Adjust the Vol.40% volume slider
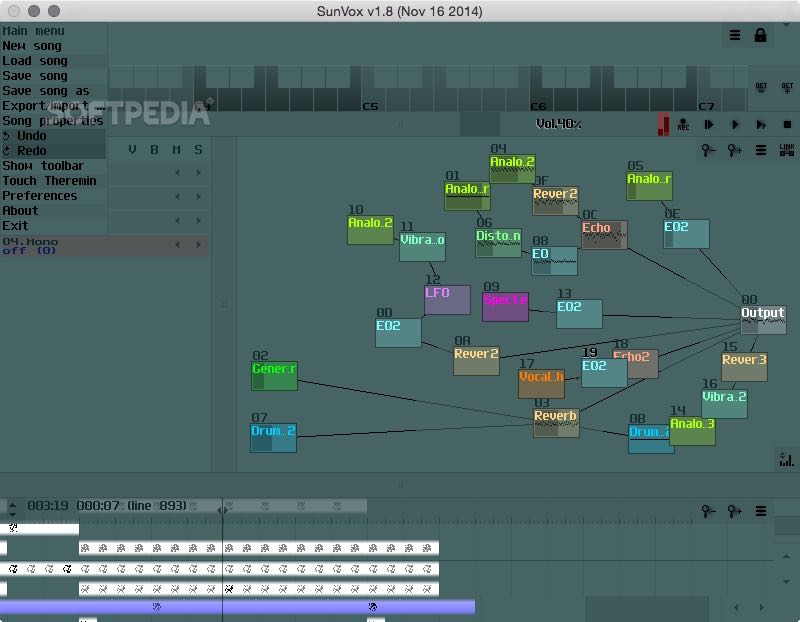The width and height of the screenshot is (800, 622). pyautogui.click(x=558, y=124)
